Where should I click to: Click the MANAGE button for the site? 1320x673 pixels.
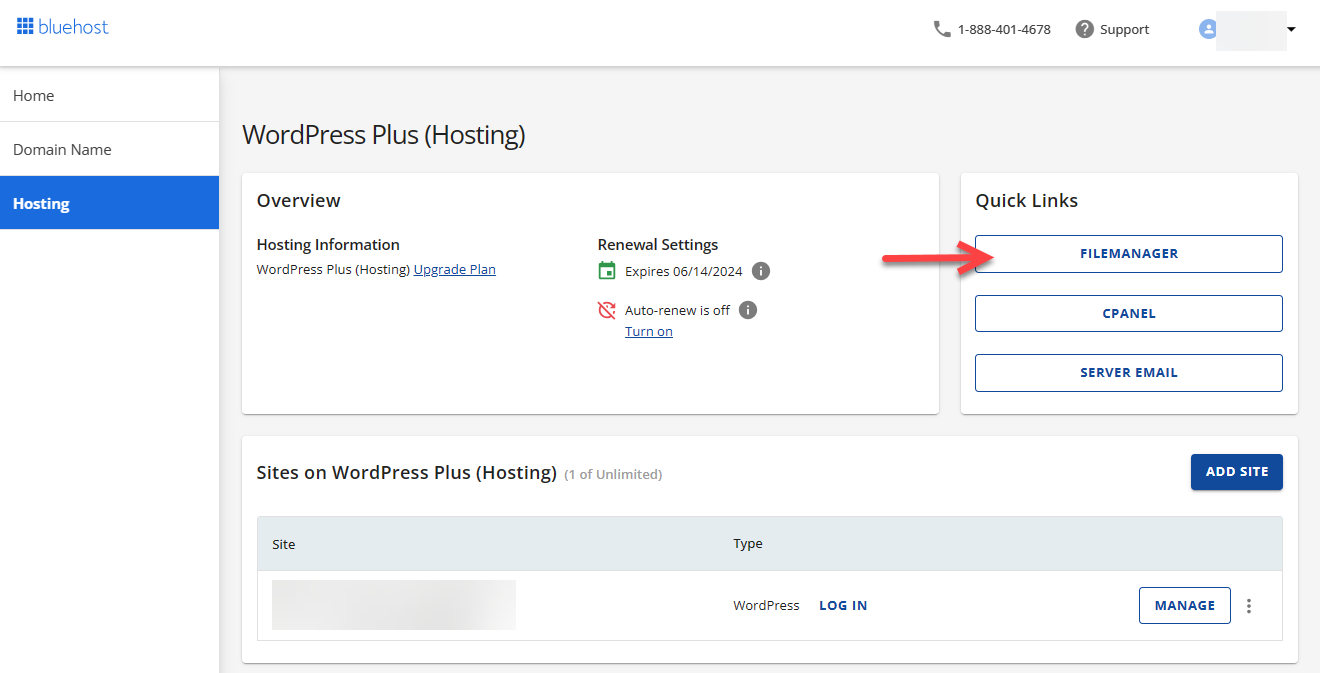(x=1185, y=605)
